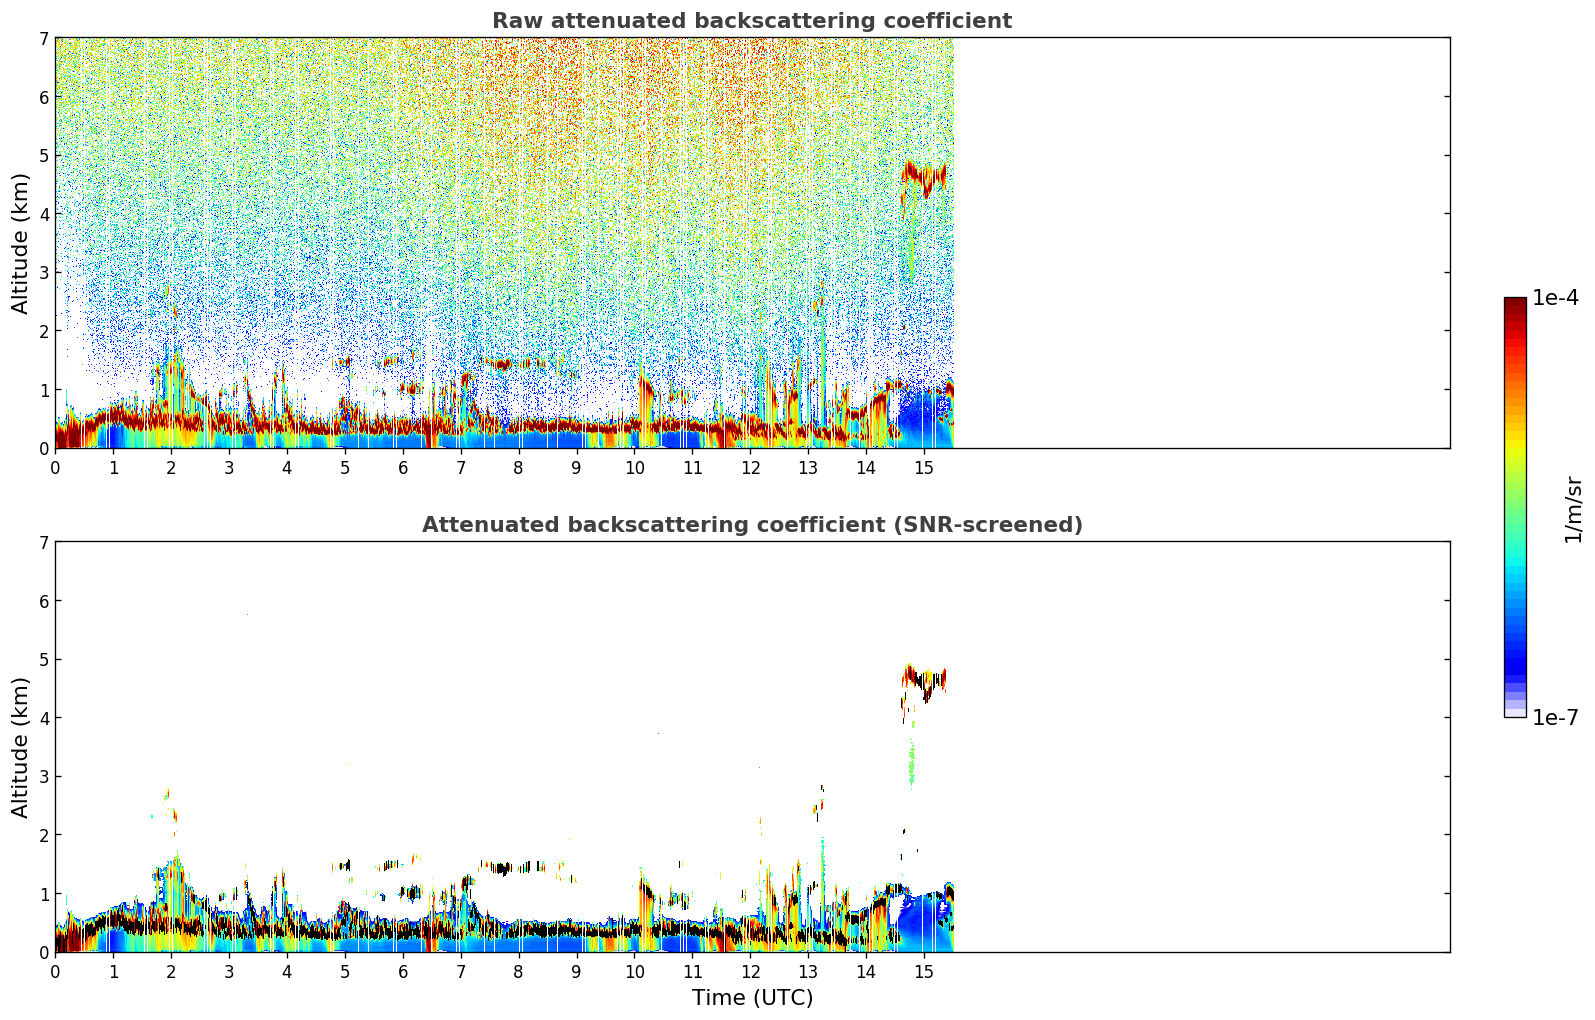This screenshot has width=1595, height=1020.
Task: Click the "1e-4" colorbar maximum label
Action: [1556, 298]
